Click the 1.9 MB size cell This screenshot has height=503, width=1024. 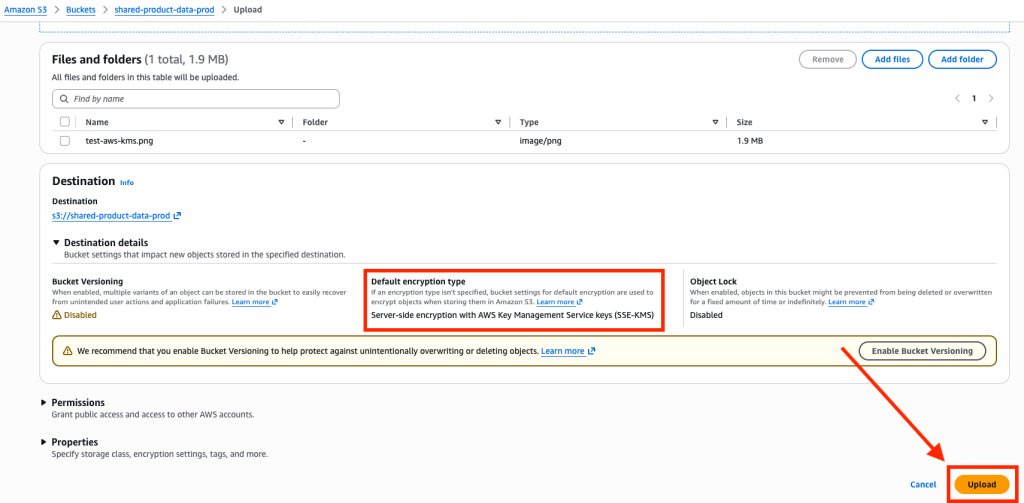coord(750,140)
